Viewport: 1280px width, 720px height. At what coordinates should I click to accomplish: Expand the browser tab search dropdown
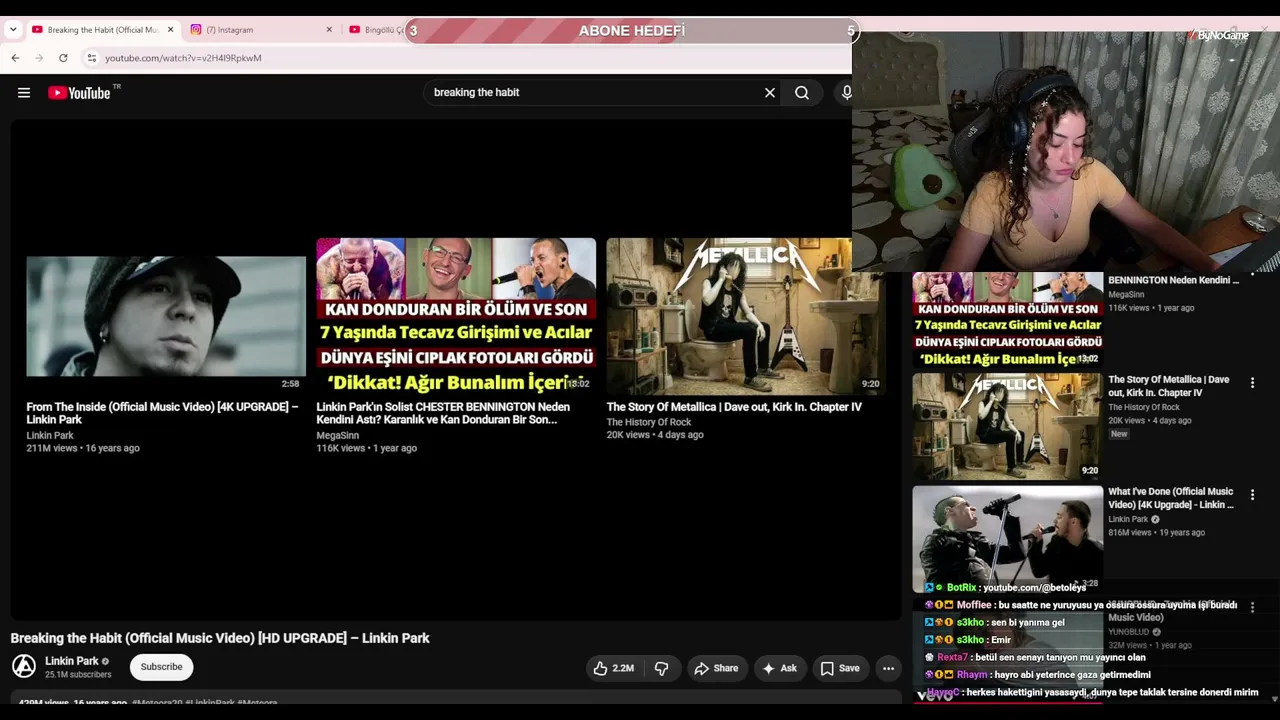13,30
